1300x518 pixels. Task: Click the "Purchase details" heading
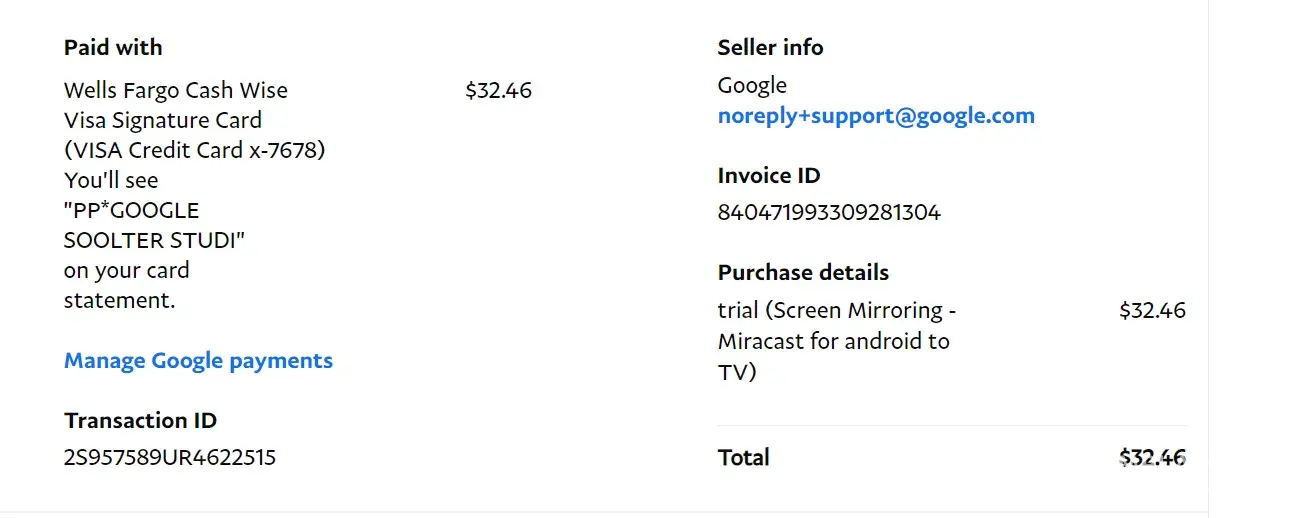[x=803, y=273]
